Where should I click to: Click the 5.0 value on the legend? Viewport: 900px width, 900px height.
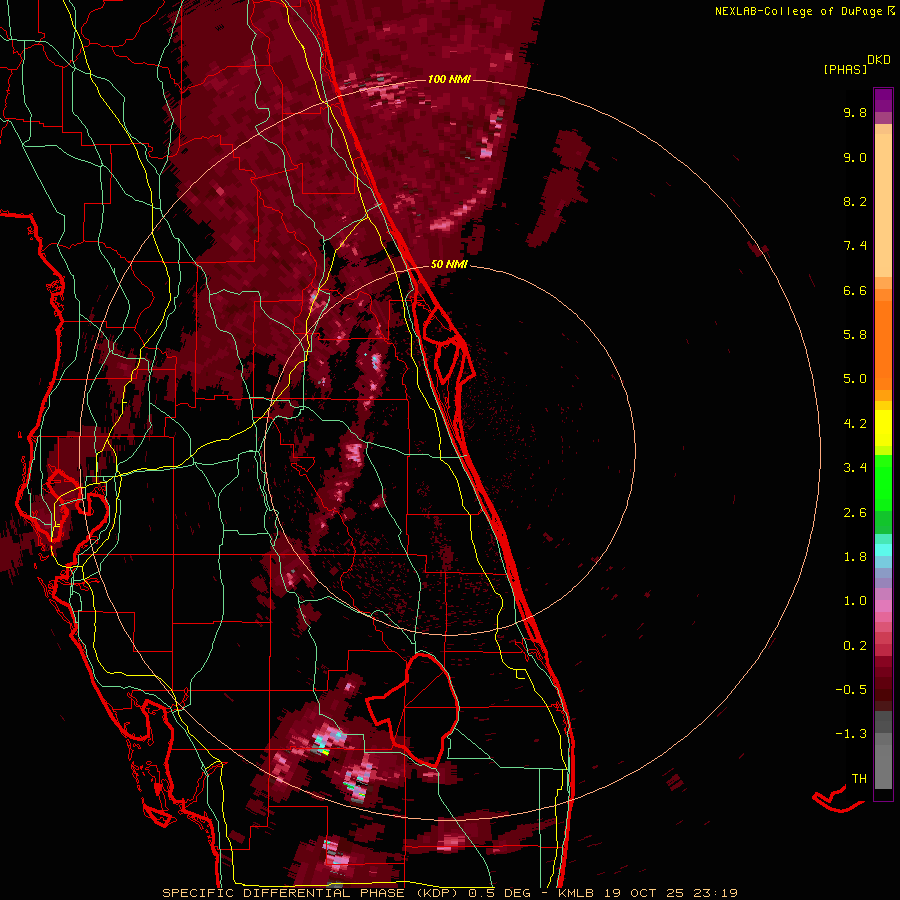coord(855,379)
